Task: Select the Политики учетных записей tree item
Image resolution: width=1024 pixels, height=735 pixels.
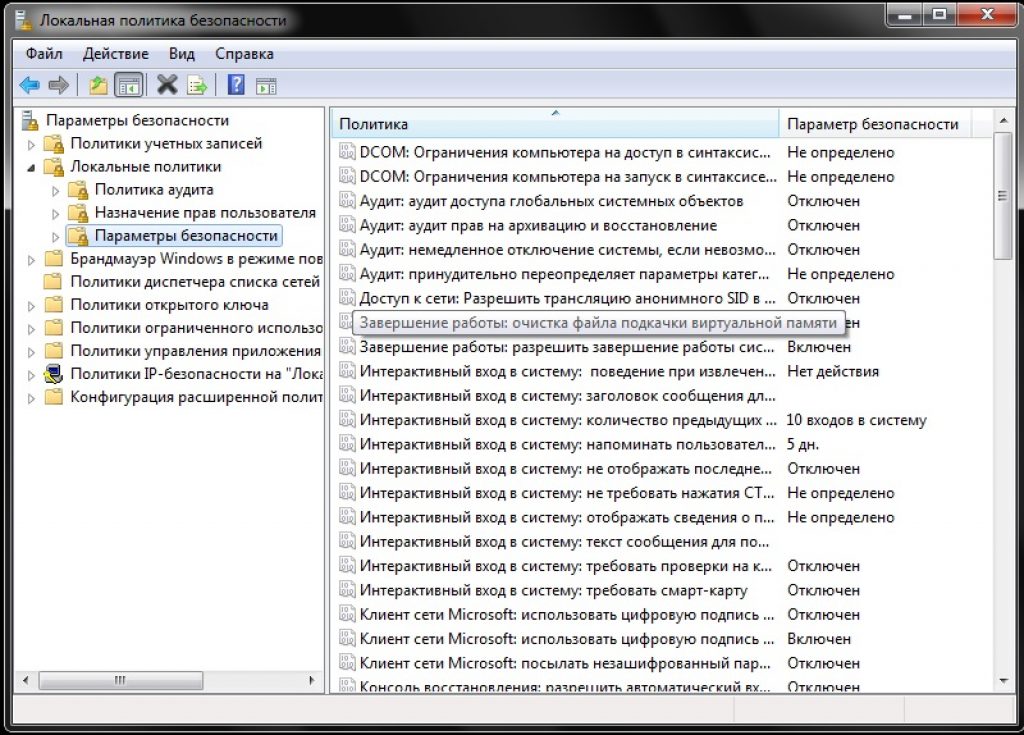Action: [166, 144]
